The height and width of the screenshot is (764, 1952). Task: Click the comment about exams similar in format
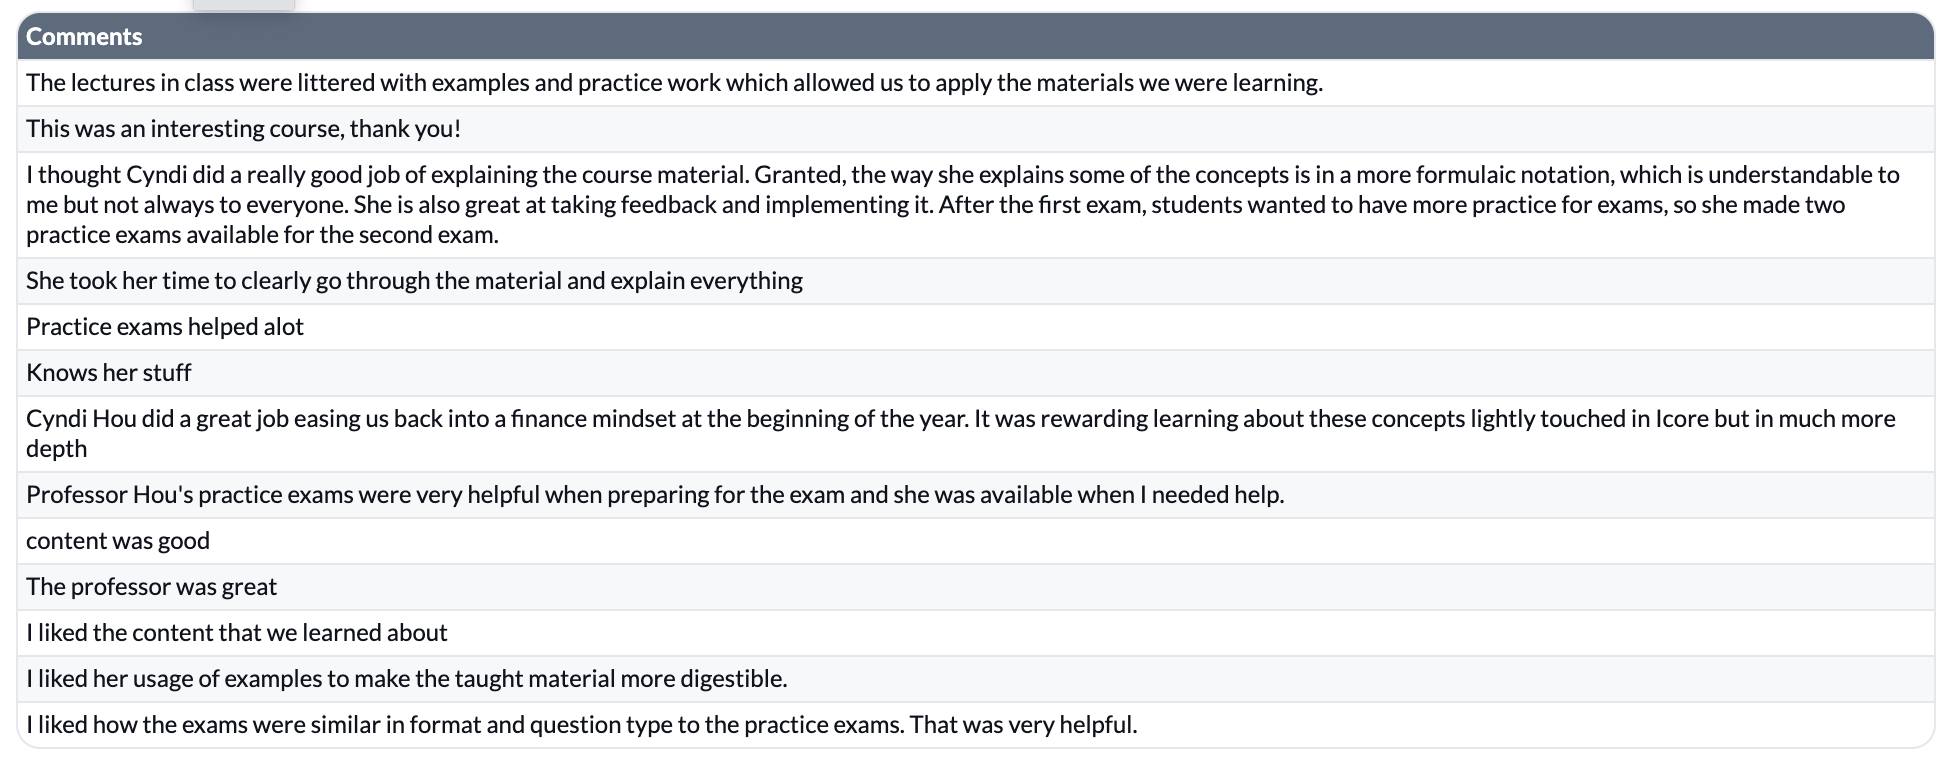(975, 725)
